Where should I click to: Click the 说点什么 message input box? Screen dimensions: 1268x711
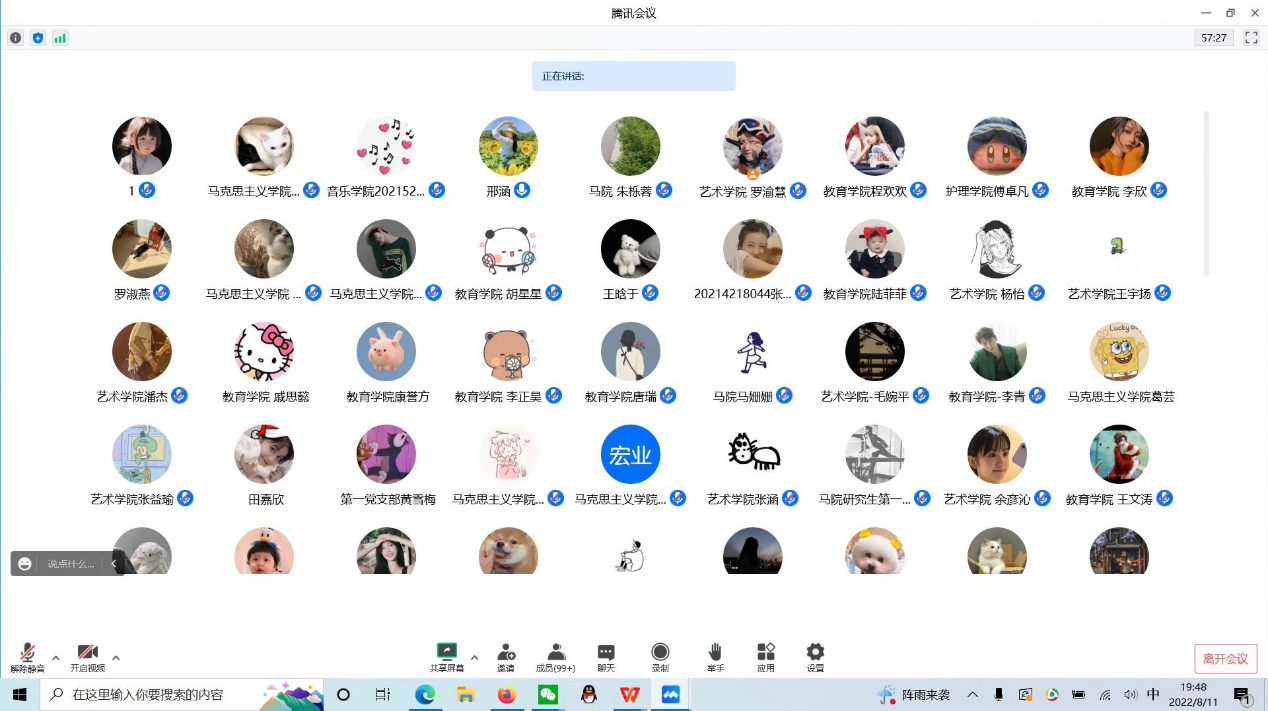coord(71,564)
